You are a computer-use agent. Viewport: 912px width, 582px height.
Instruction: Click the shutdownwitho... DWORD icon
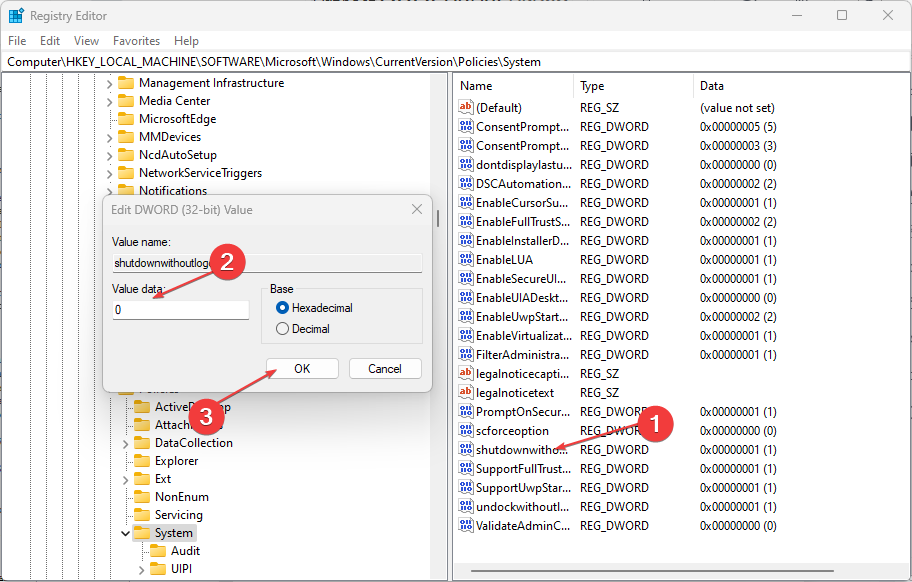tap(465, 449)
